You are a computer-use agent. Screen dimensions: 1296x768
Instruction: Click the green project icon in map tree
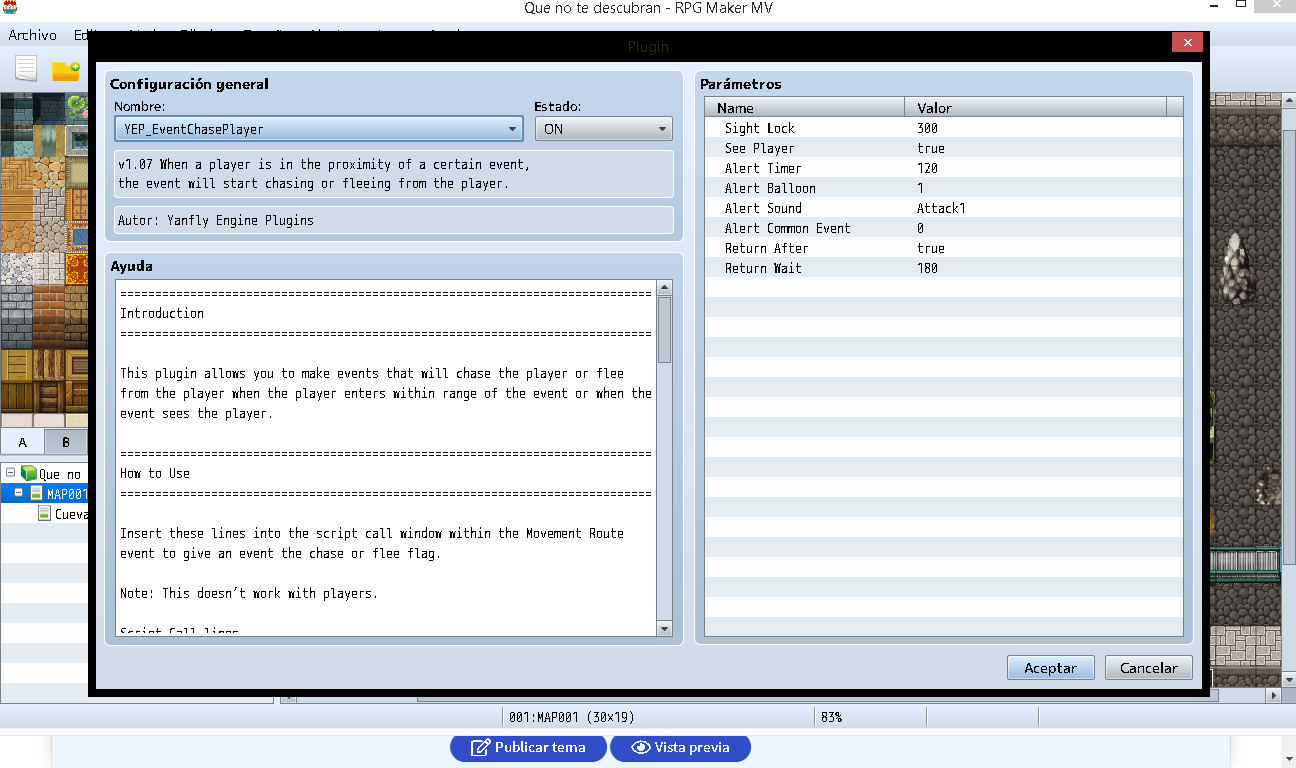point(28,473)
